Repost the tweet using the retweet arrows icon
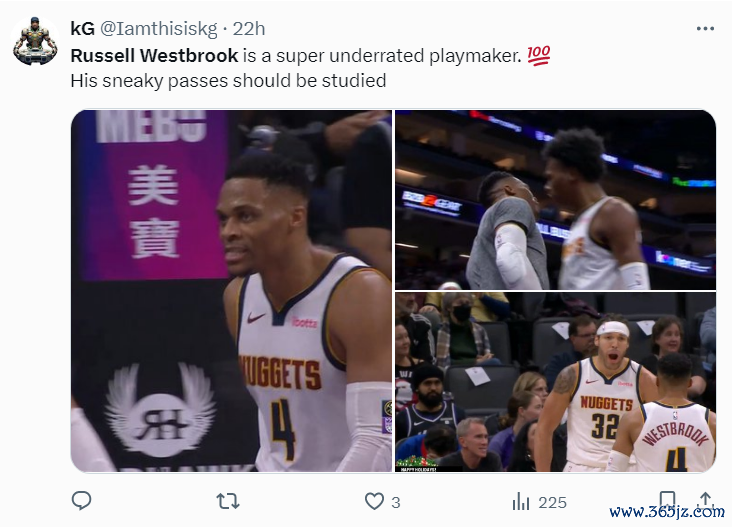 pyautogui.click(x=228, y=502)
